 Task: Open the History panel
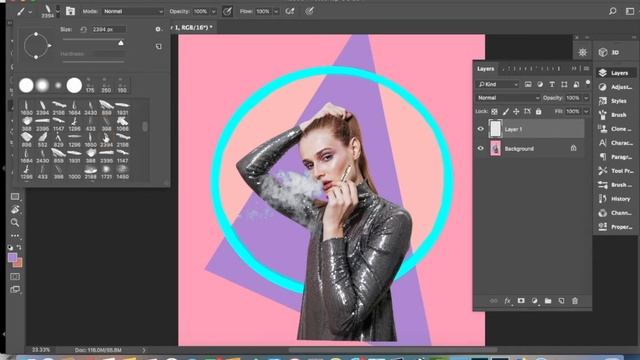[615, 199]
